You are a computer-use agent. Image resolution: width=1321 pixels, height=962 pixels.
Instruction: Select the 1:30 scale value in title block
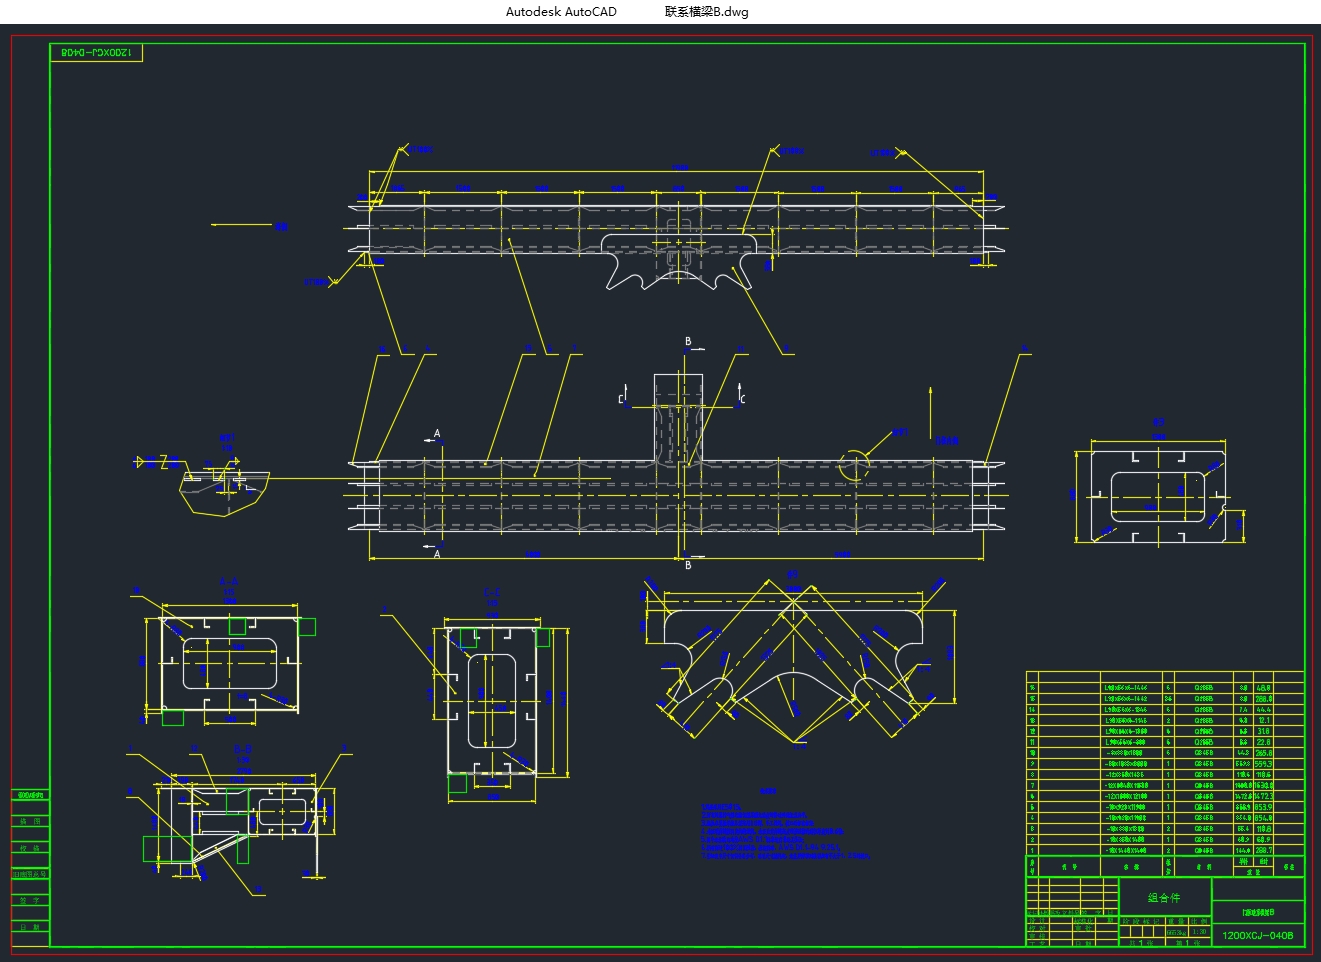point(1200,931)
